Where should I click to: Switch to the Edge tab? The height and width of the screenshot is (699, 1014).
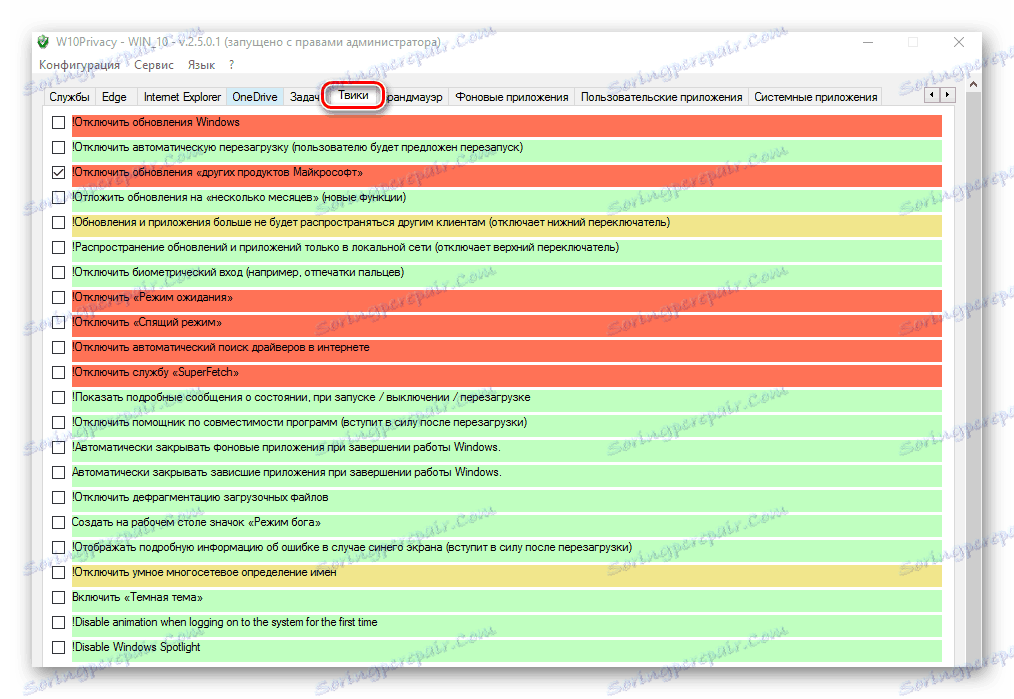[x=114, y=97]
